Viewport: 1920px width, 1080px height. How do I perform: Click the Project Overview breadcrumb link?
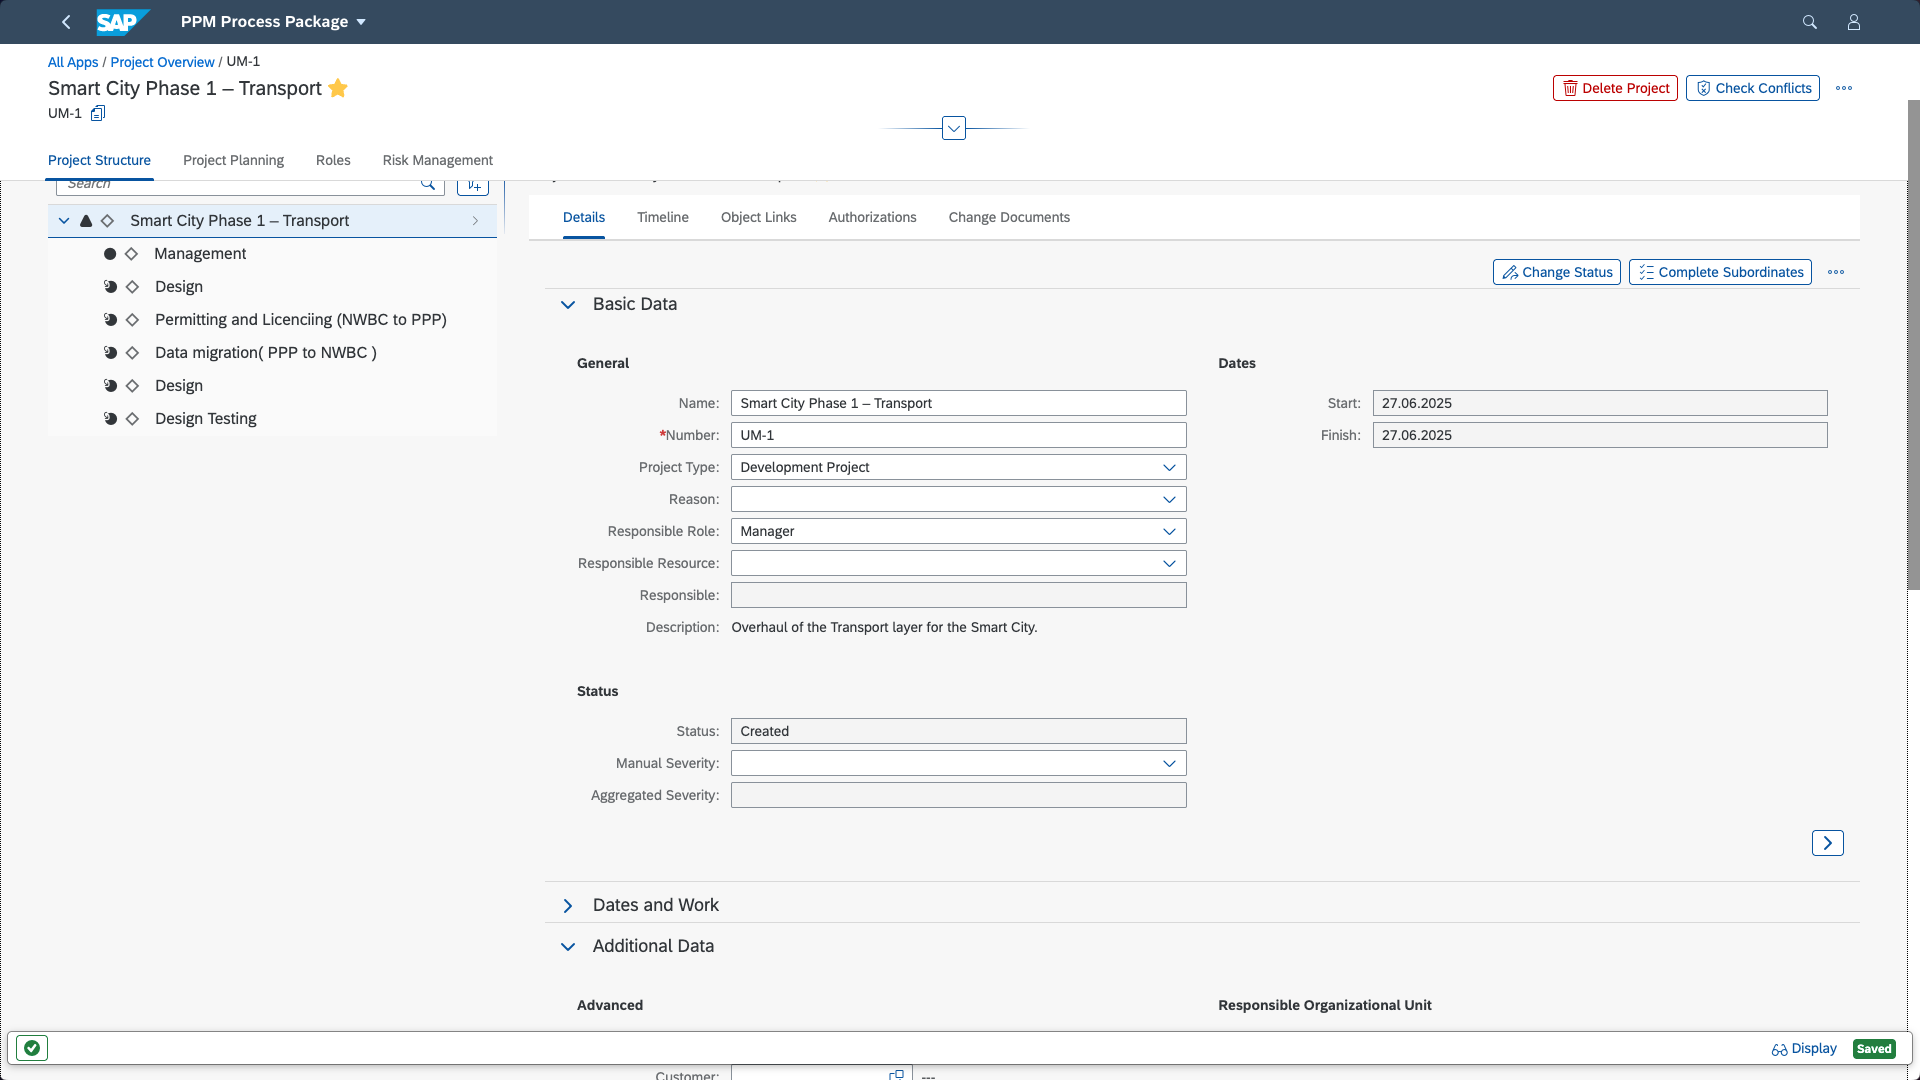[162, 62]
